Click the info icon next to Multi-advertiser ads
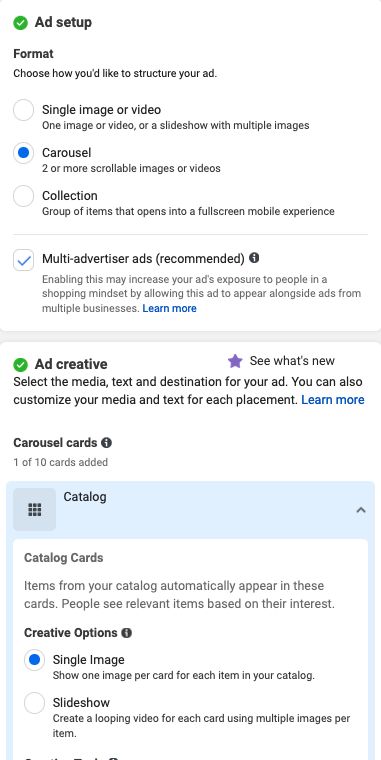Viewport: 381px width, 760px height. click(x=254, y=258)
